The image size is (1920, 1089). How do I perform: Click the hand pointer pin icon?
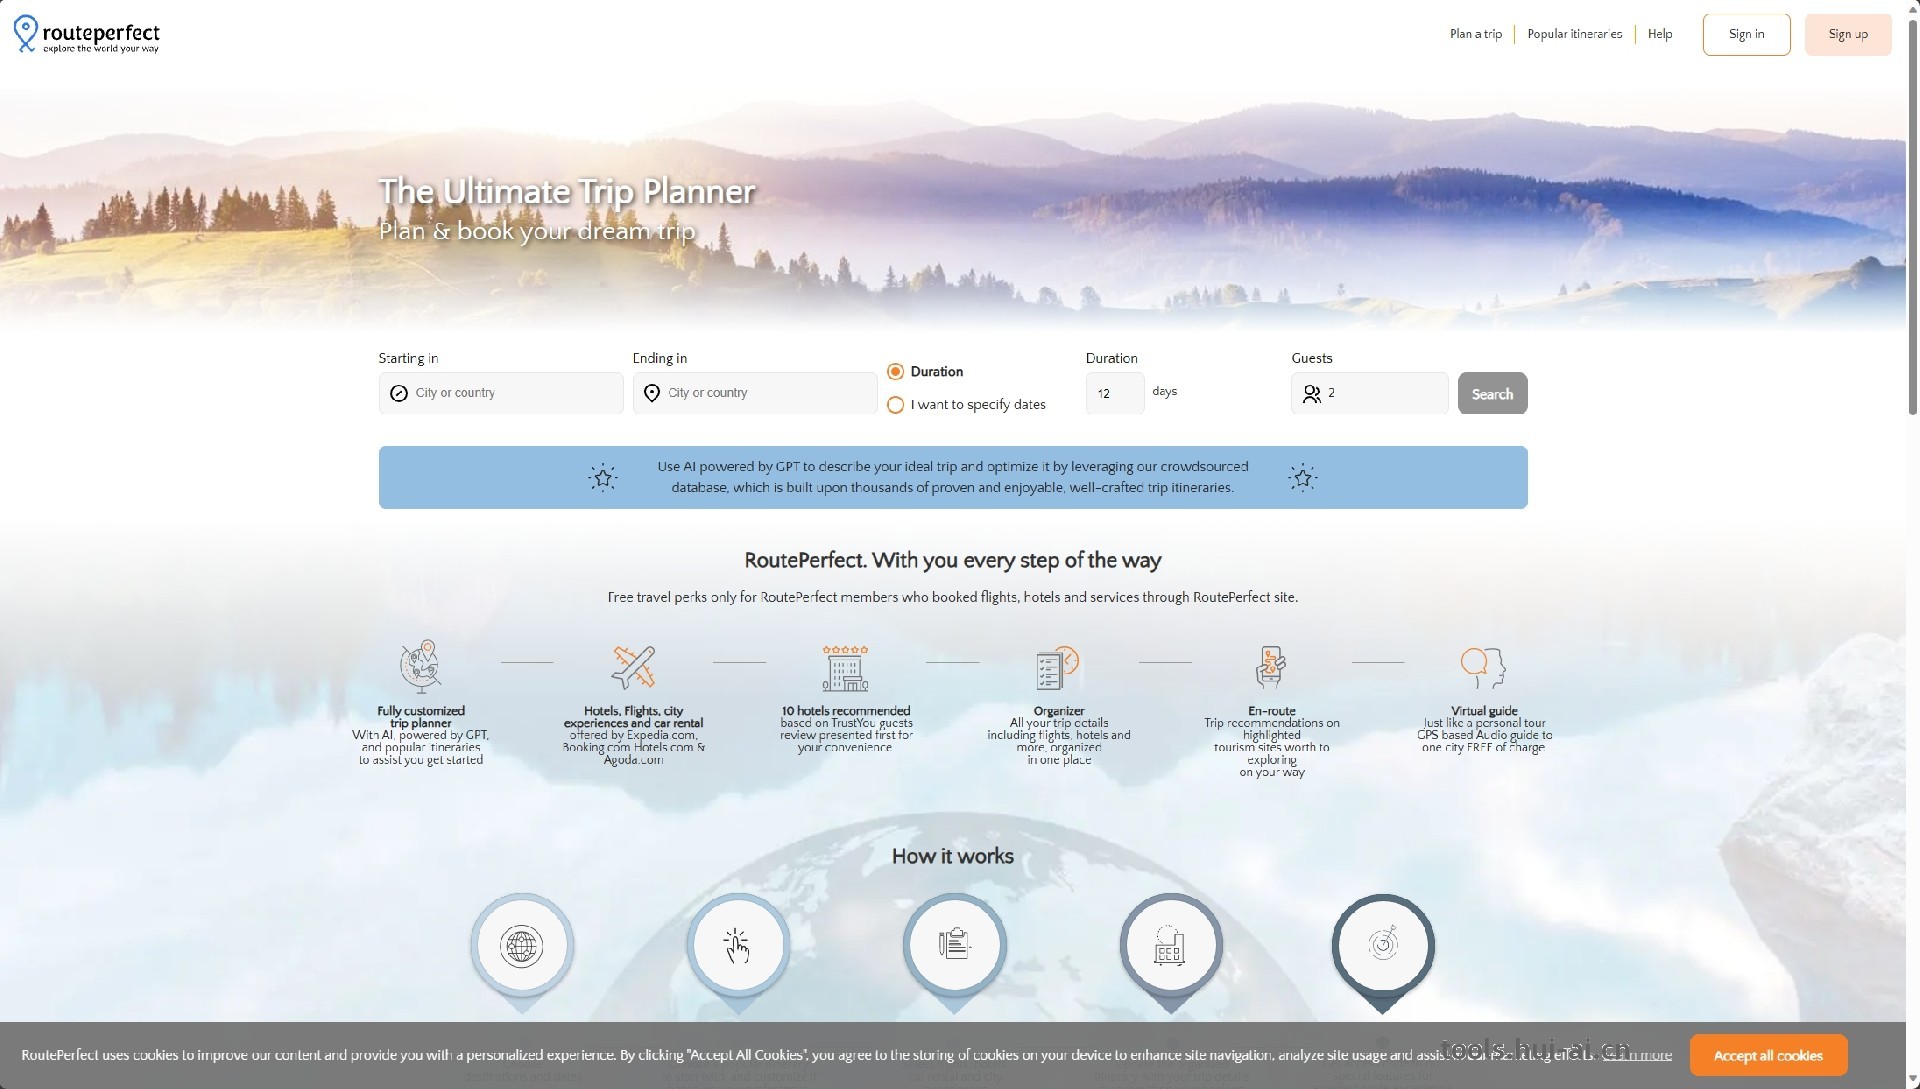(738, 945)
